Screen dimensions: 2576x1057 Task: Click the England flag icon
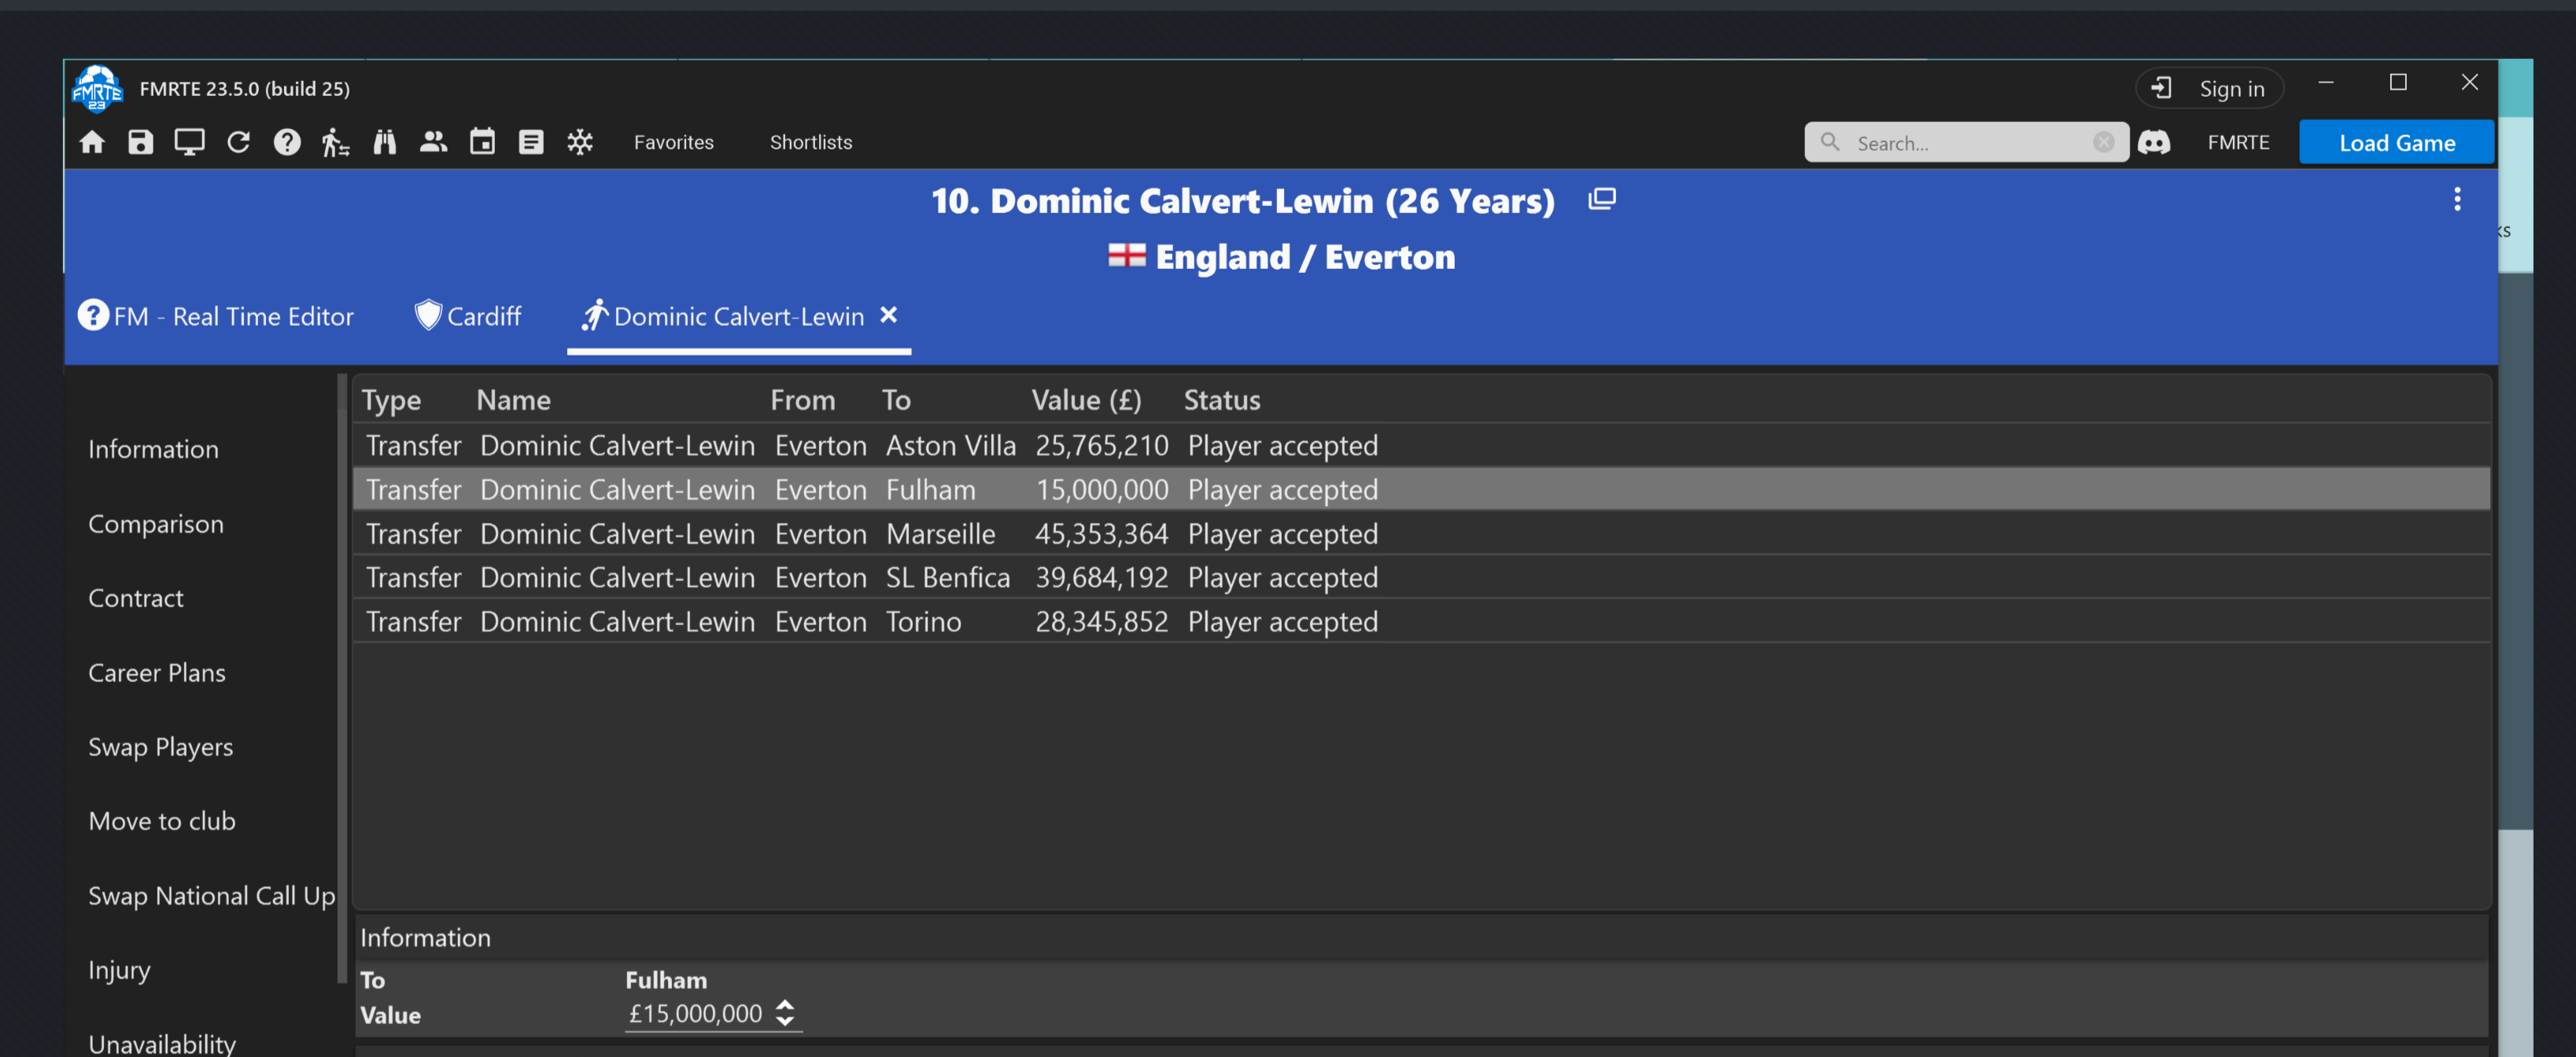1127,256
